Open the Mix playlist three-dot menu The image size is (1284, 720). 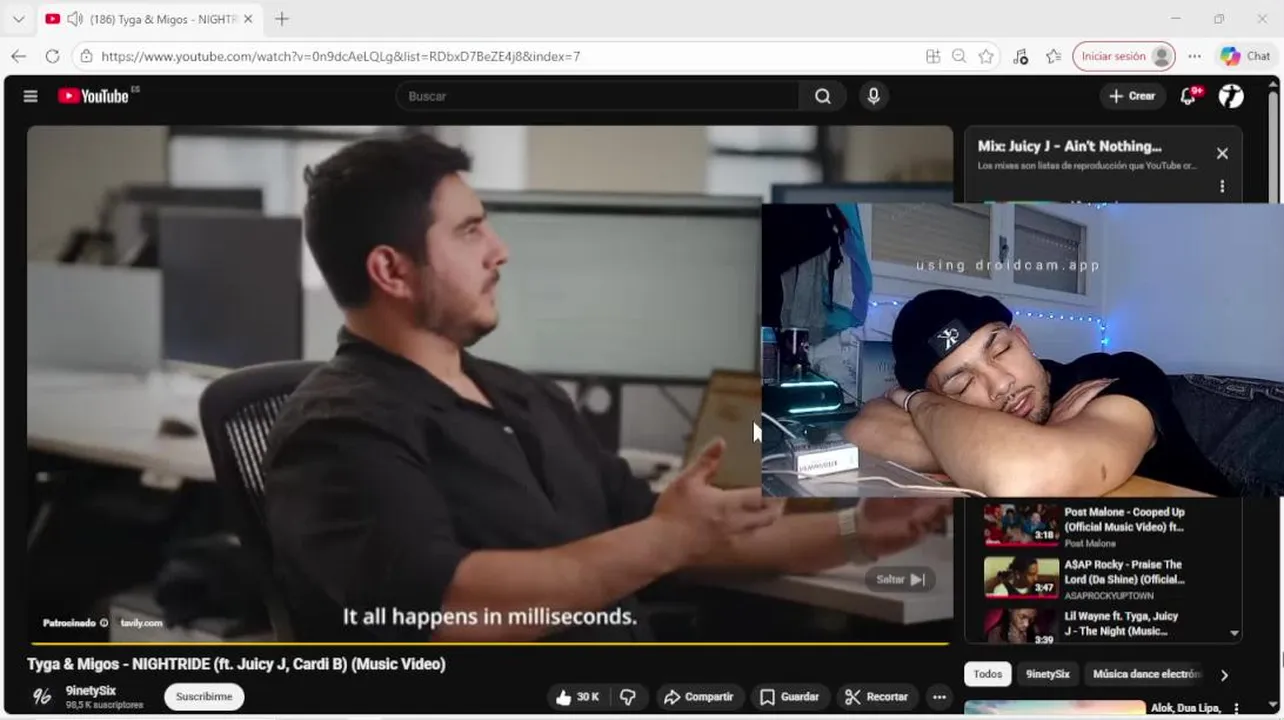pyautogui.click(x=1222, y=186)
